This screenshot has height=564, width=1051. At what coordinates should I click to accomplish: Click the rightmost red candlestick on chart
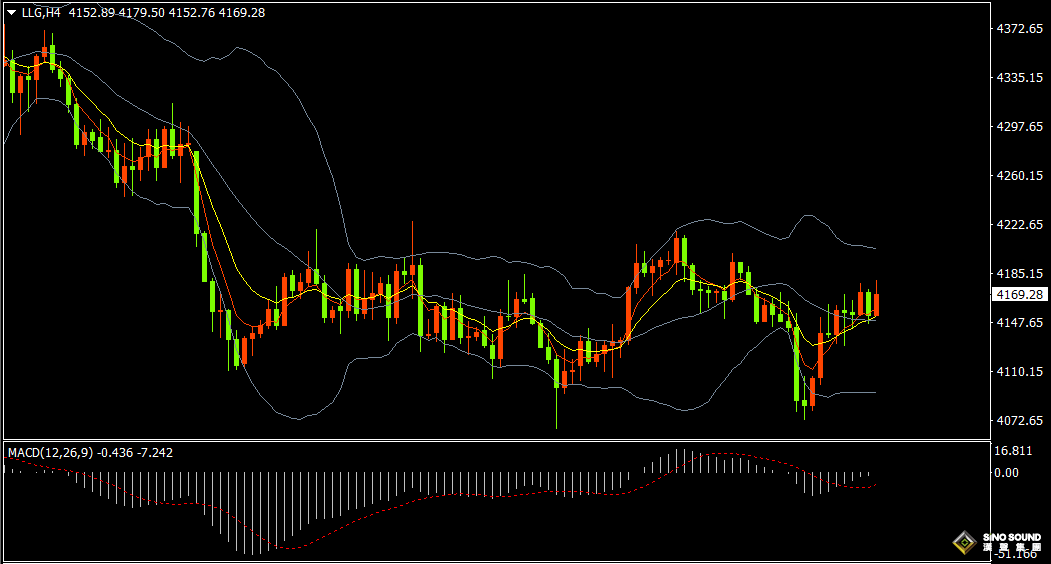point(876,299)
